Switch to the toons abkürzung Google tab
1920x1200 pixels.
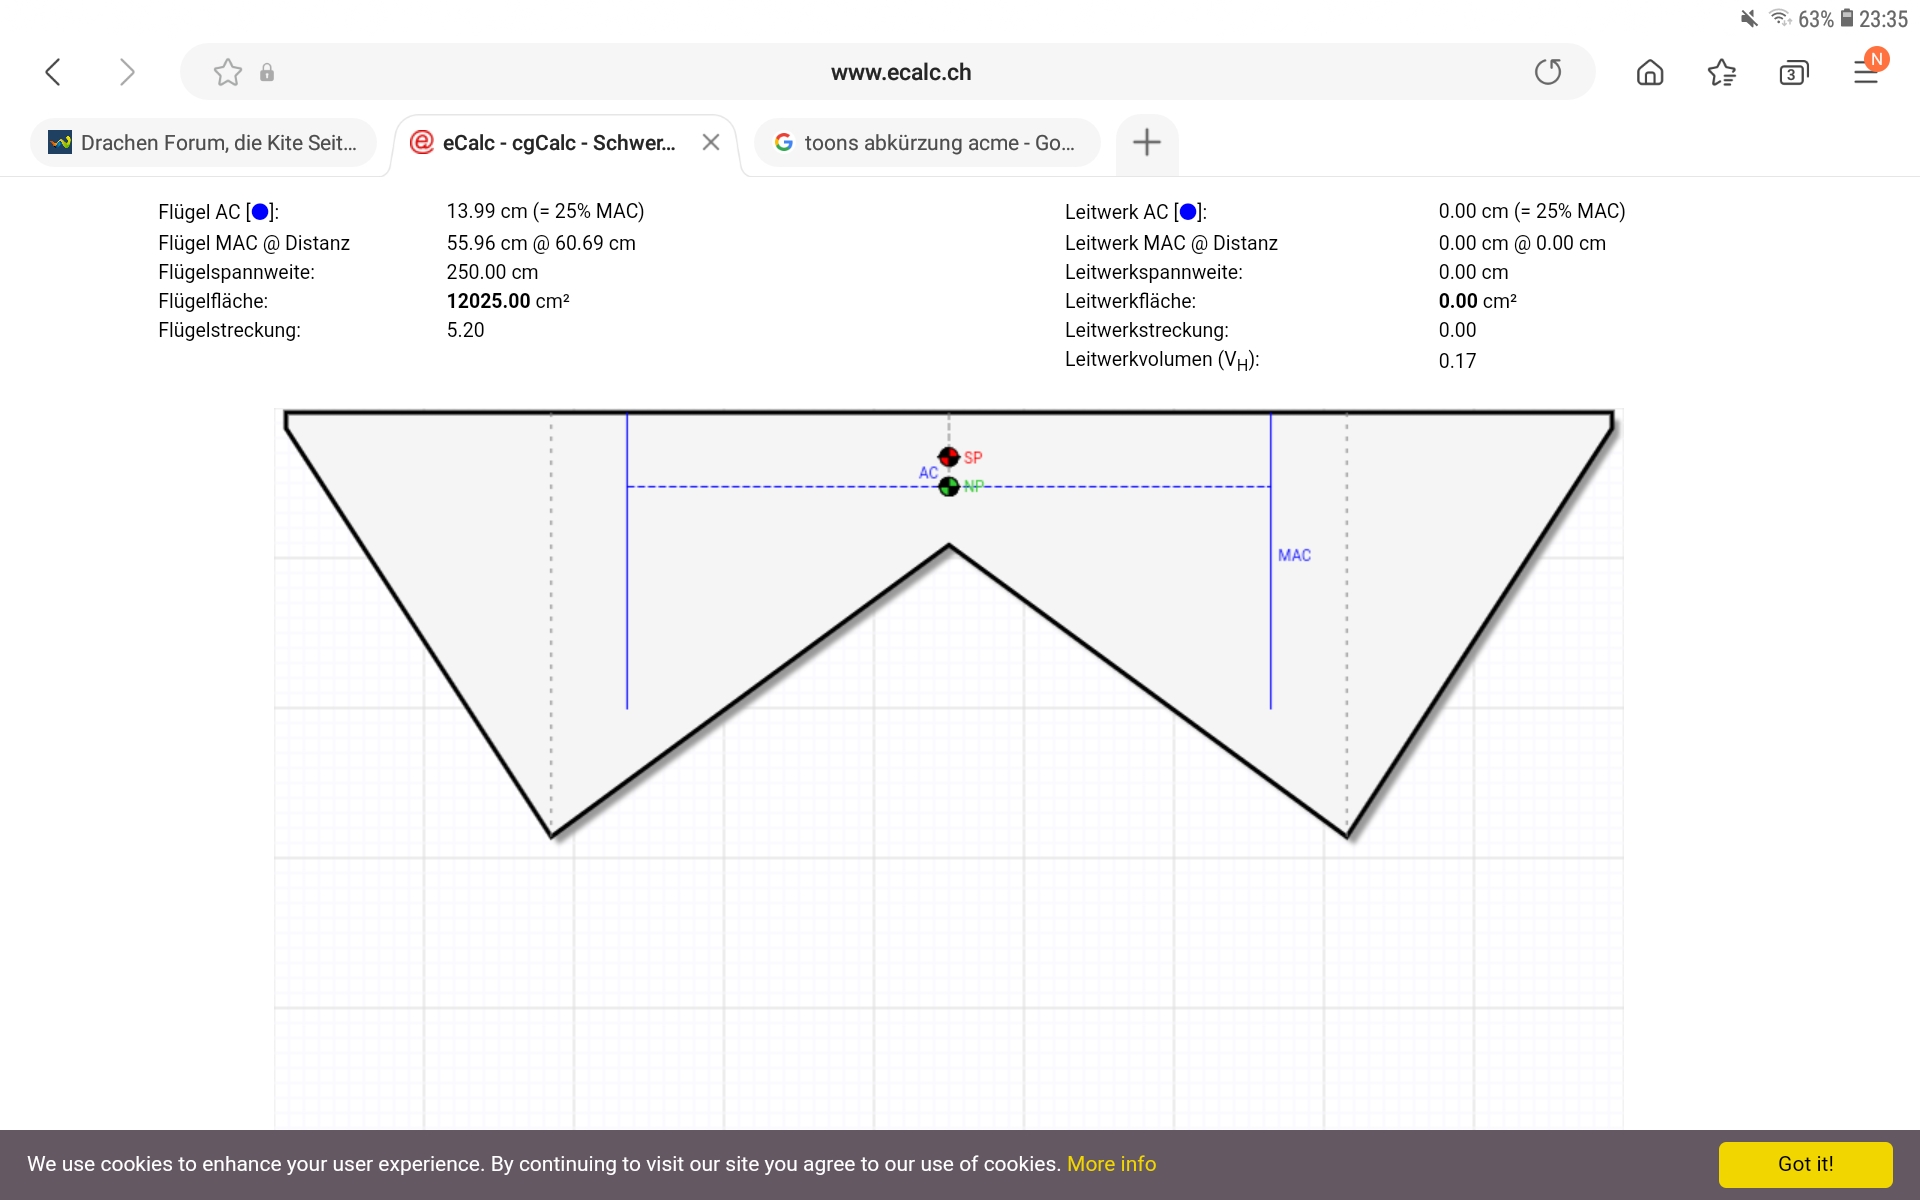[926, 143]
